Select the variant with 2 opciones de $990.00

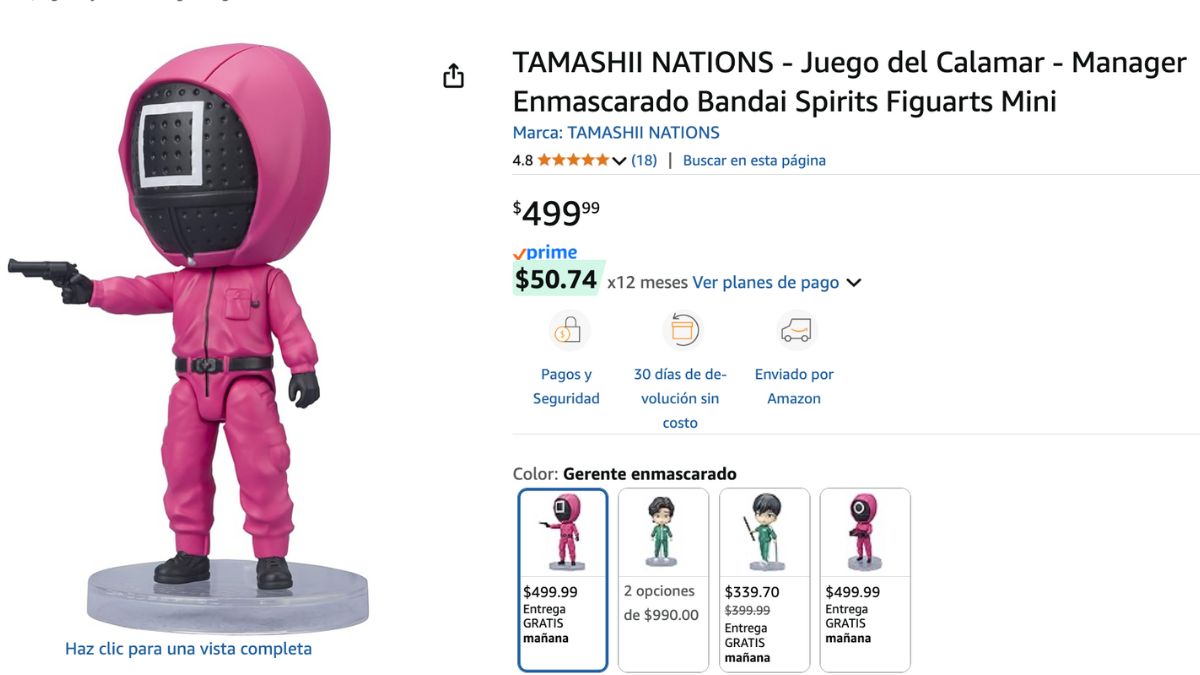[663, 580]
